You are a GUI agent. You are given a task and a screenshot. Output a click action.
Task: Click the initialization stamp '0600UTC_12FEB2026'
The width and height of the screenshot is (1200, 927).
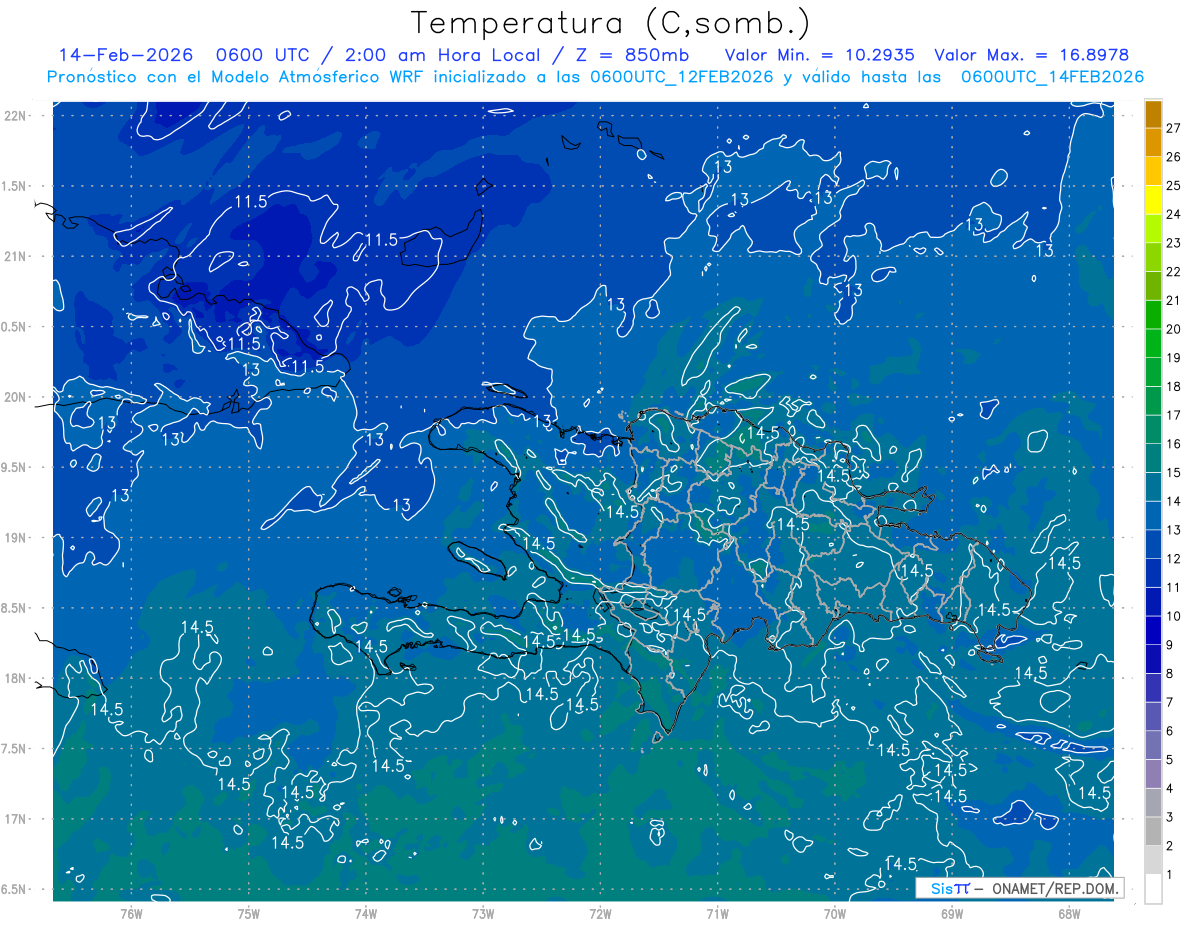tap(682, 77)
